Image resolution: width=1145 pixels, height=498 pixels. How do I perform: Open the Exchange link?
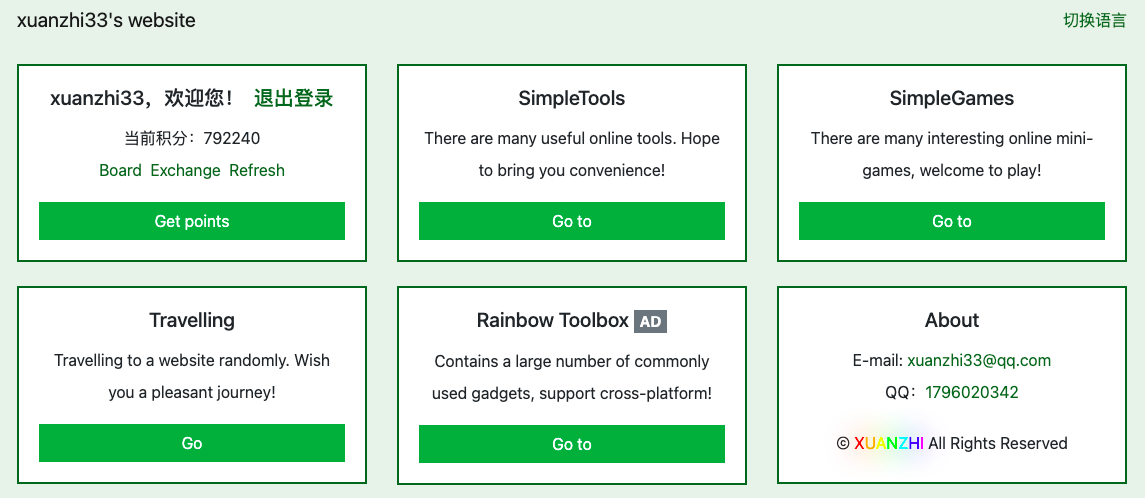tap(185, 170)
